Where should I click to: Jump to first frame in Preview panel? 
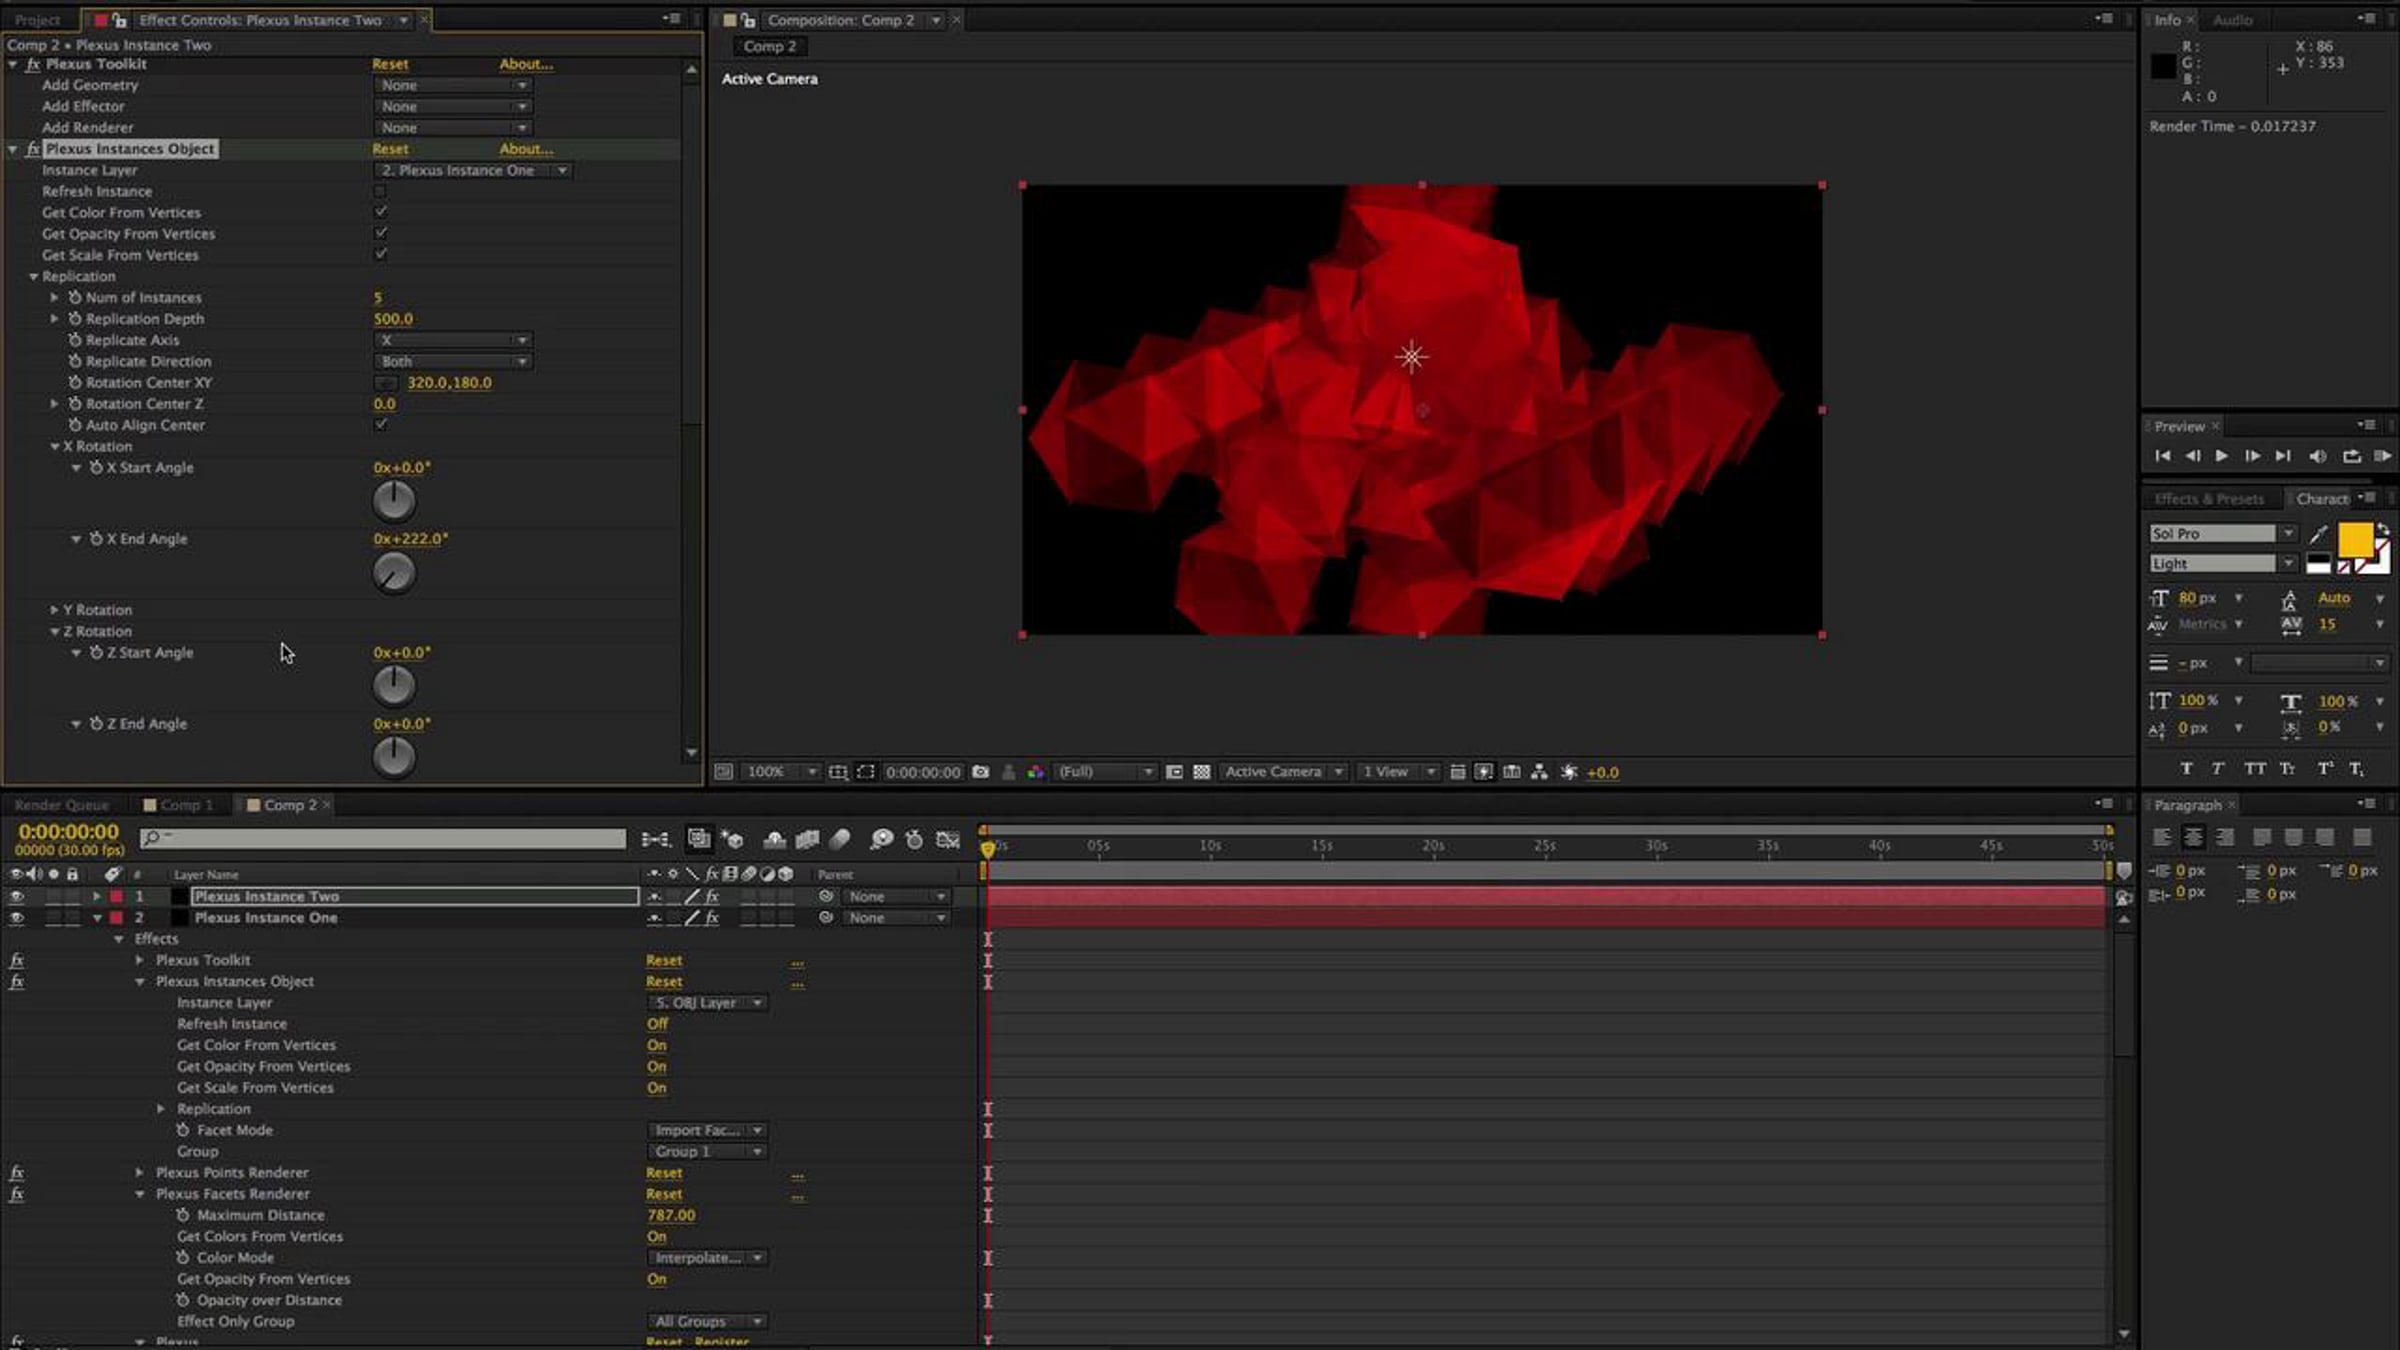2162,456
